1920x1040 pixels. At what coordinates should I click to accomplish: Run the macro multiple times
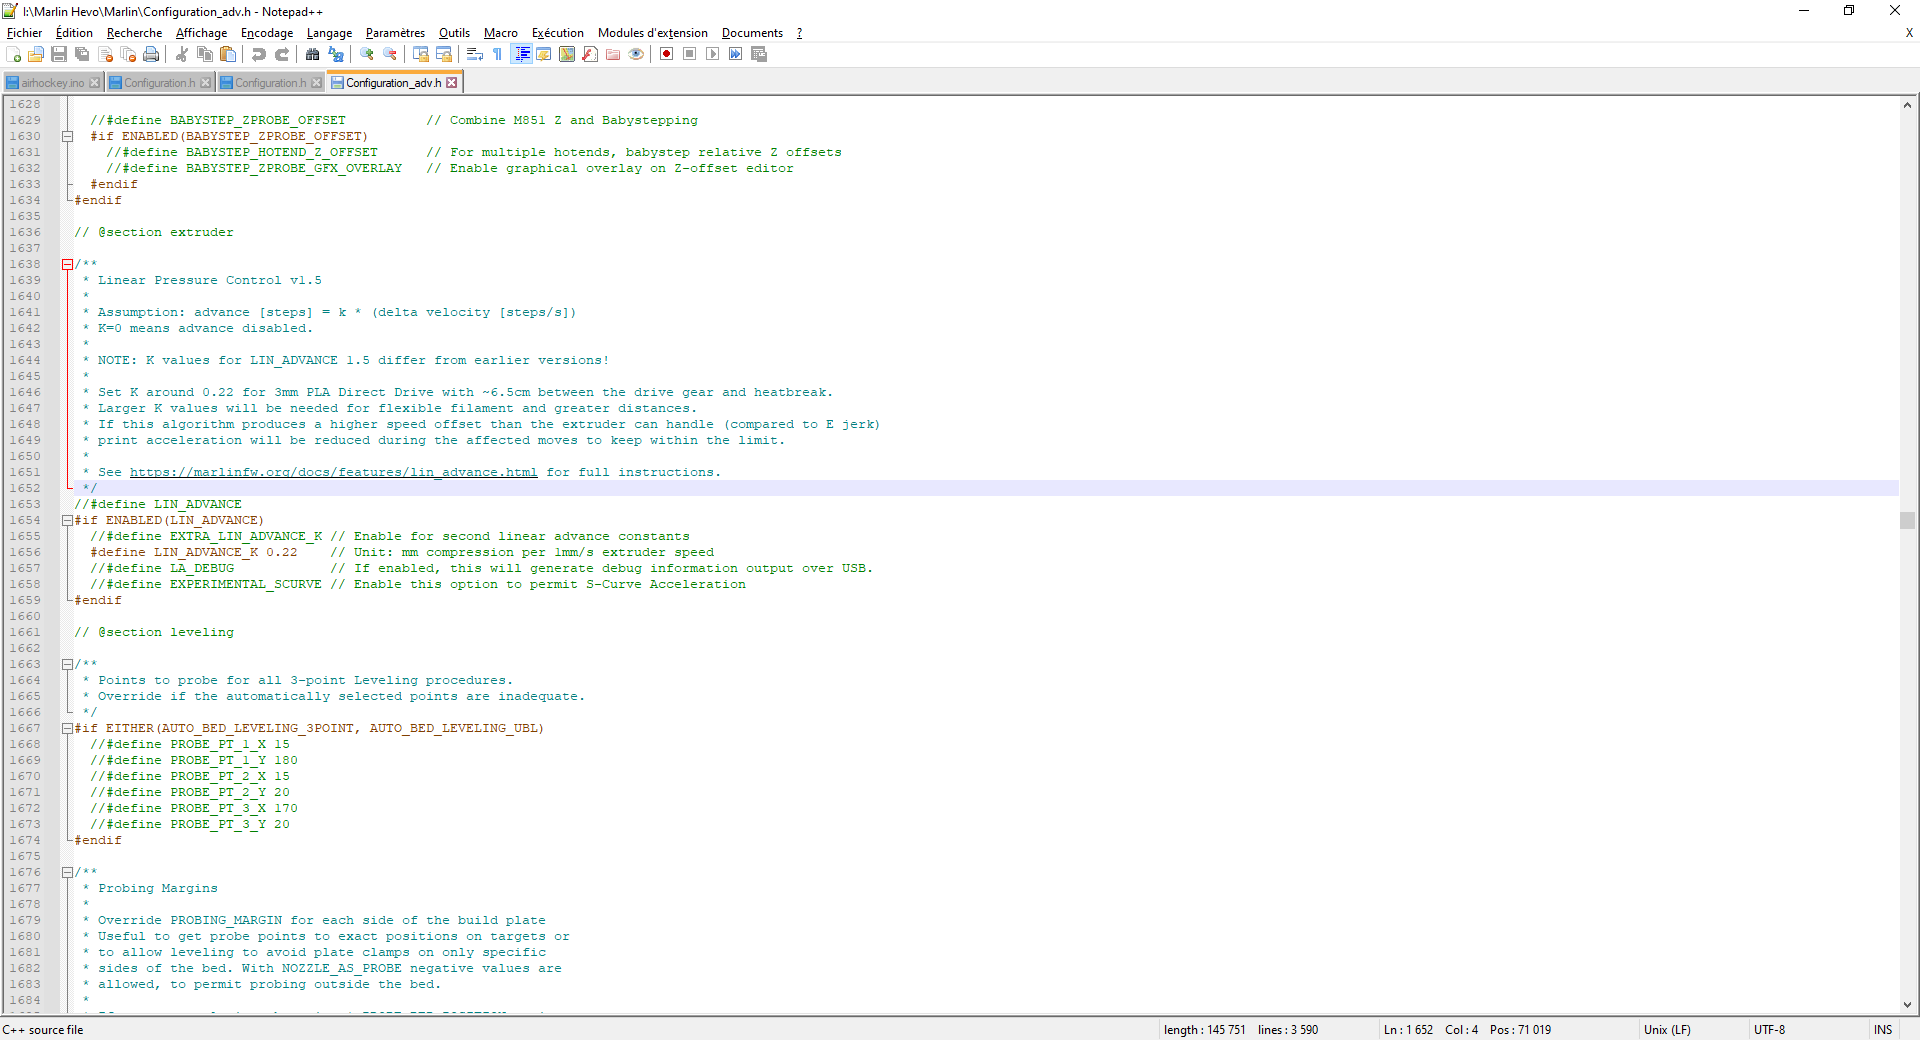[x=736, y=54]
